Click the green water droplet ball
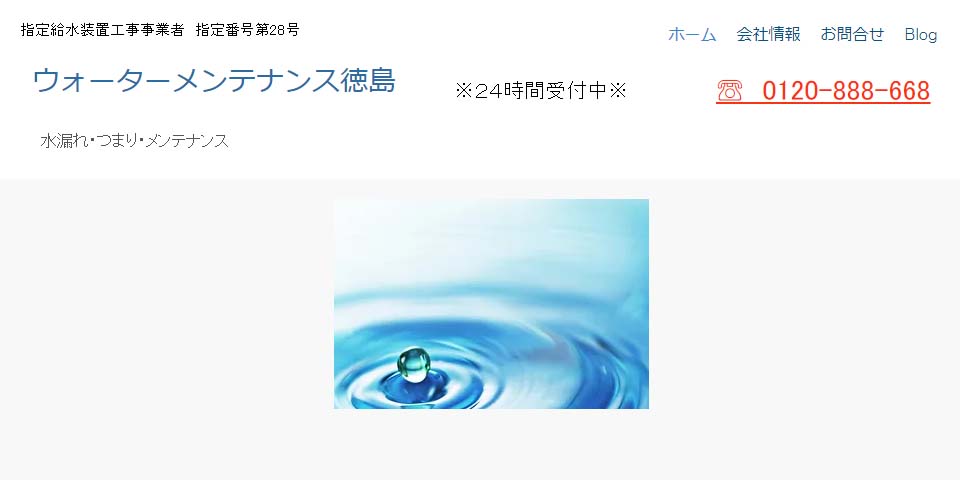960x480 pixels. (414, 364)
